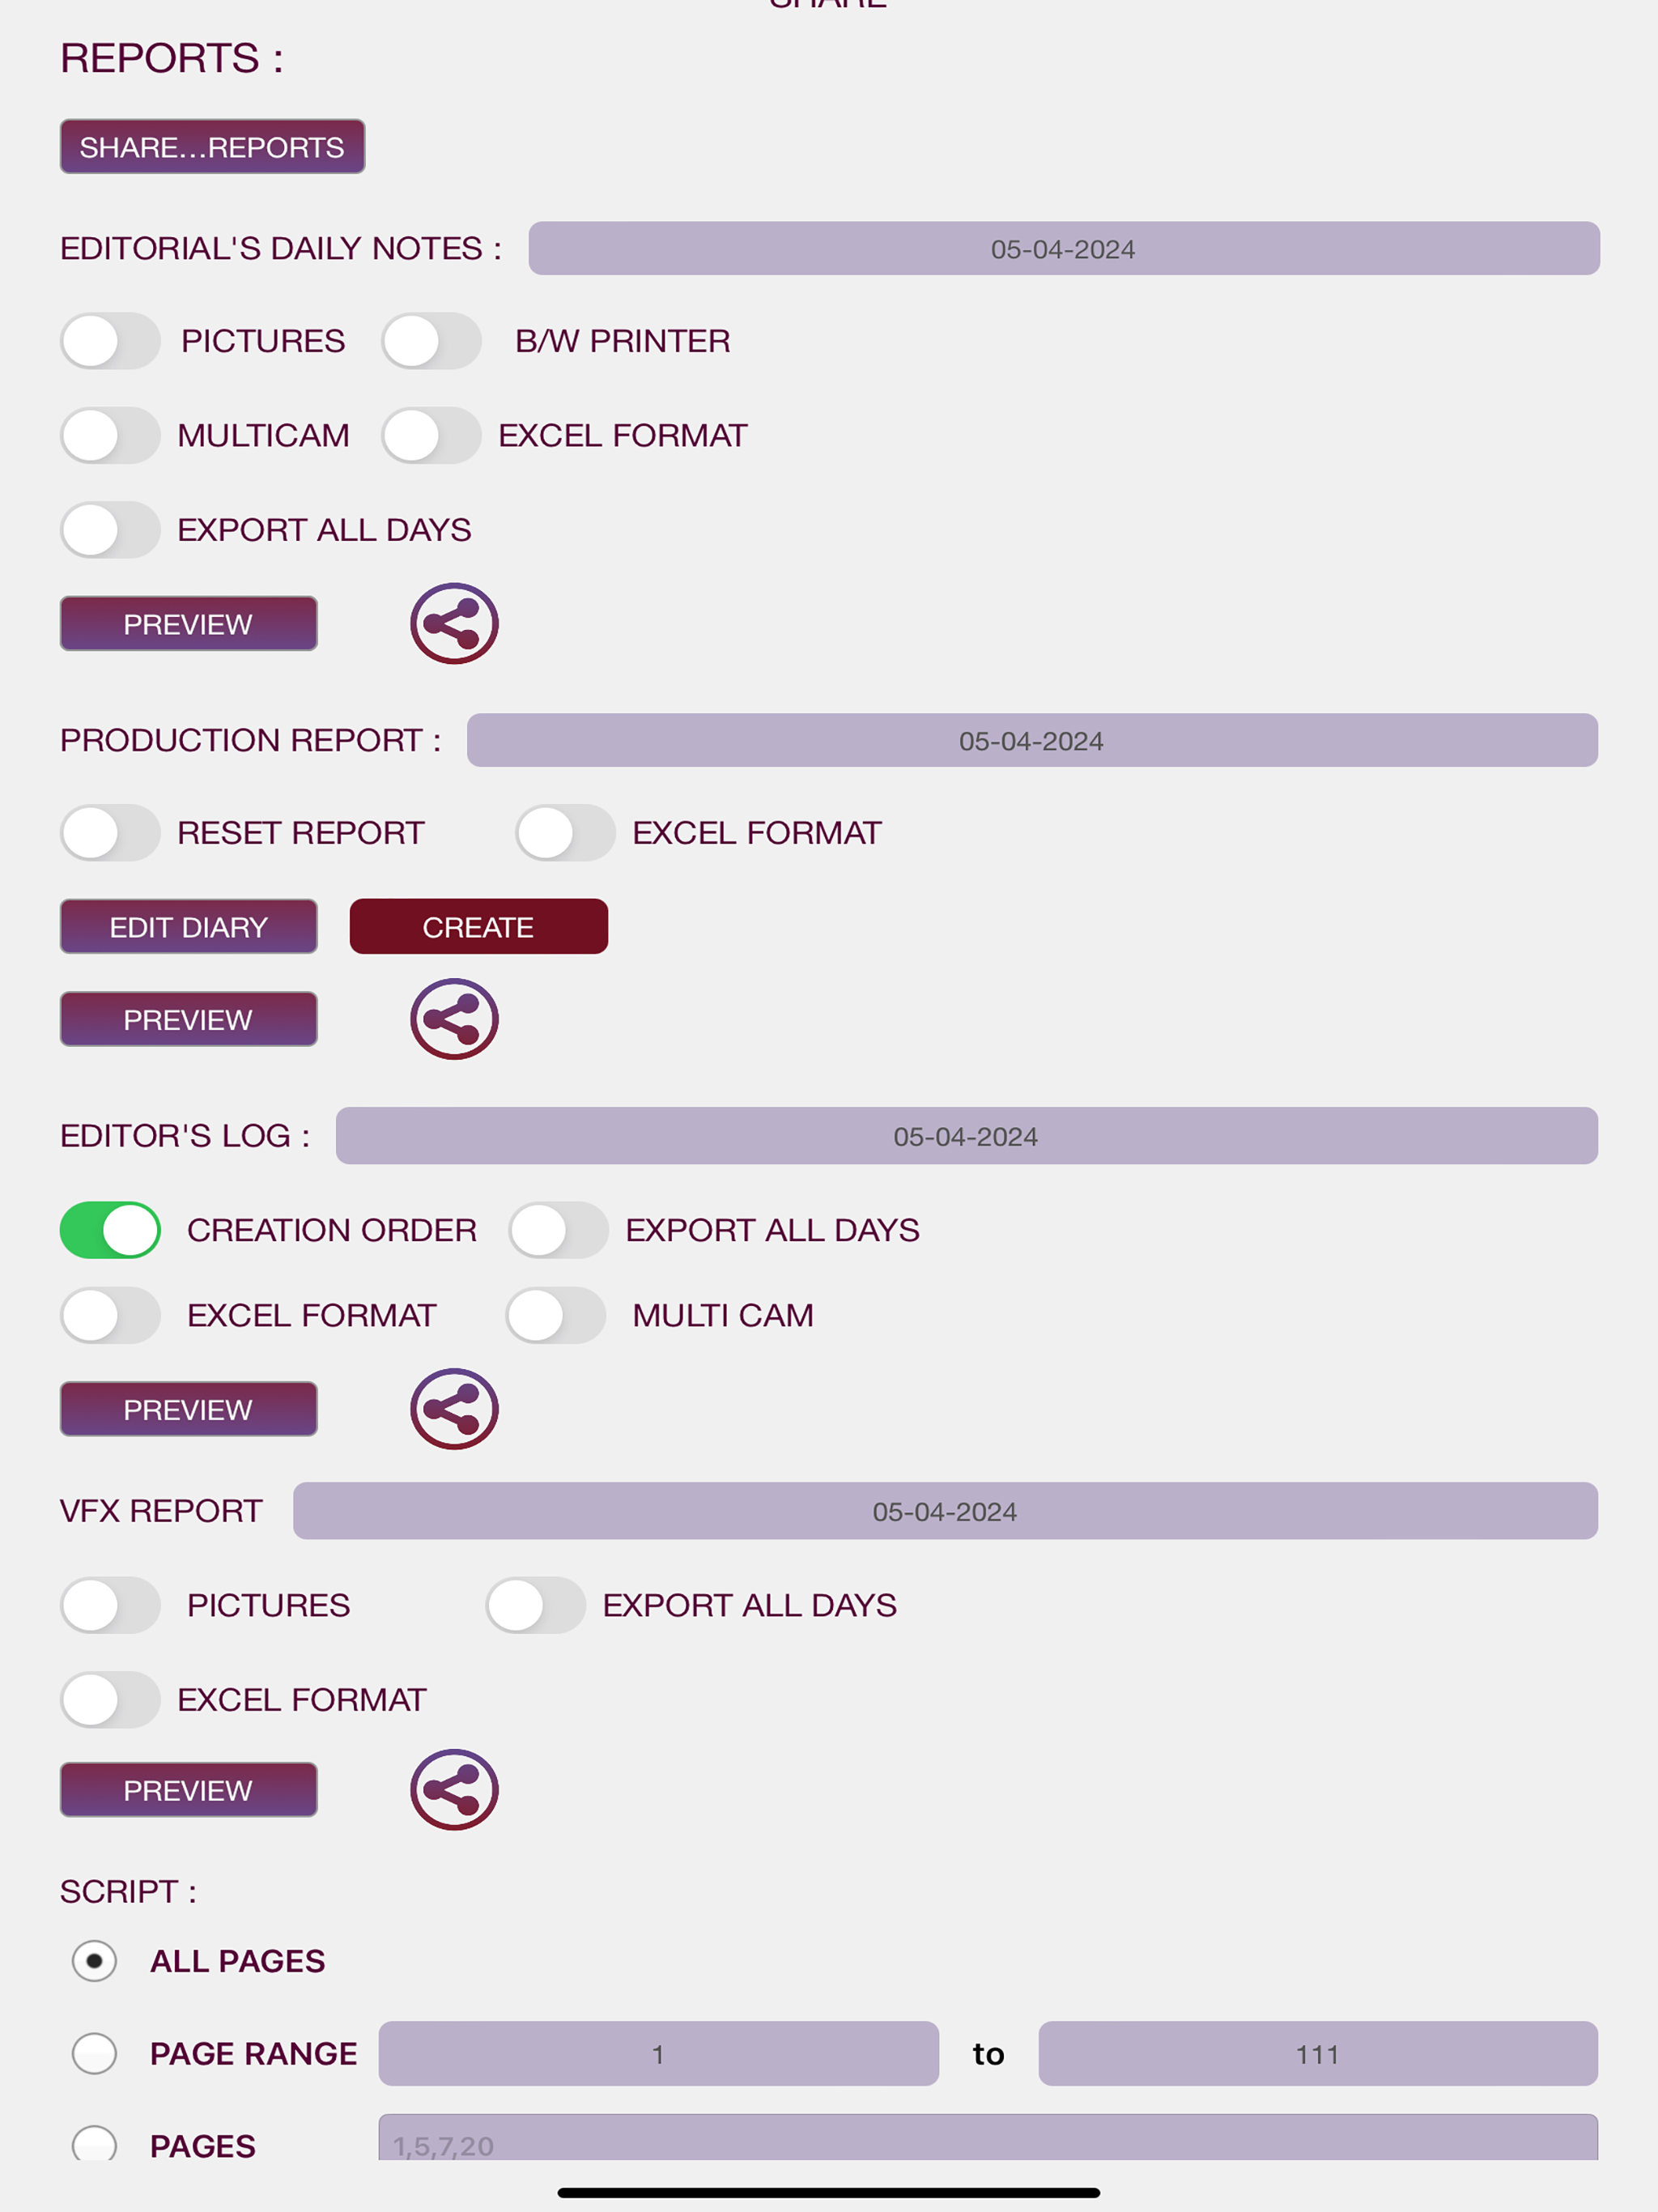Toggle RESET REPORT switch
This screenshot has height=2212, width=1658.
click(x=110, y=832)
